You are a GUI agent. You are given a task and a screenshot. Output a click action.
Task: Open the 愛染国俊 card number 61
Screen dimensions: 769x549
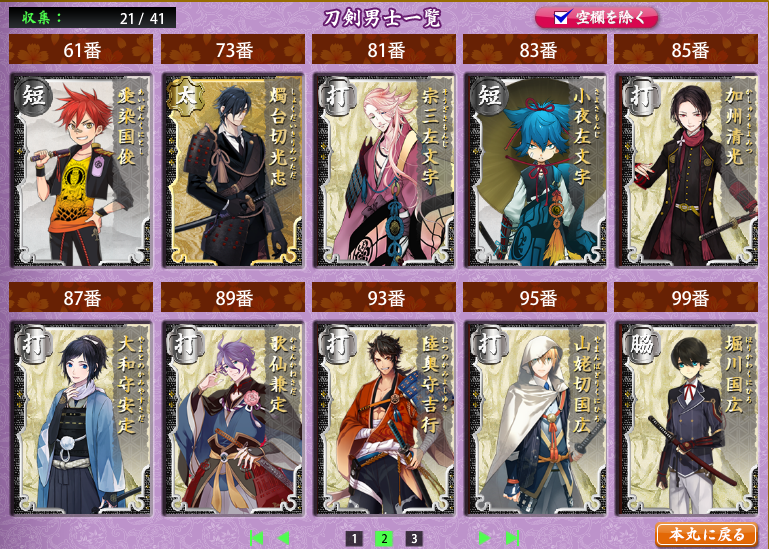pos(81,170)
